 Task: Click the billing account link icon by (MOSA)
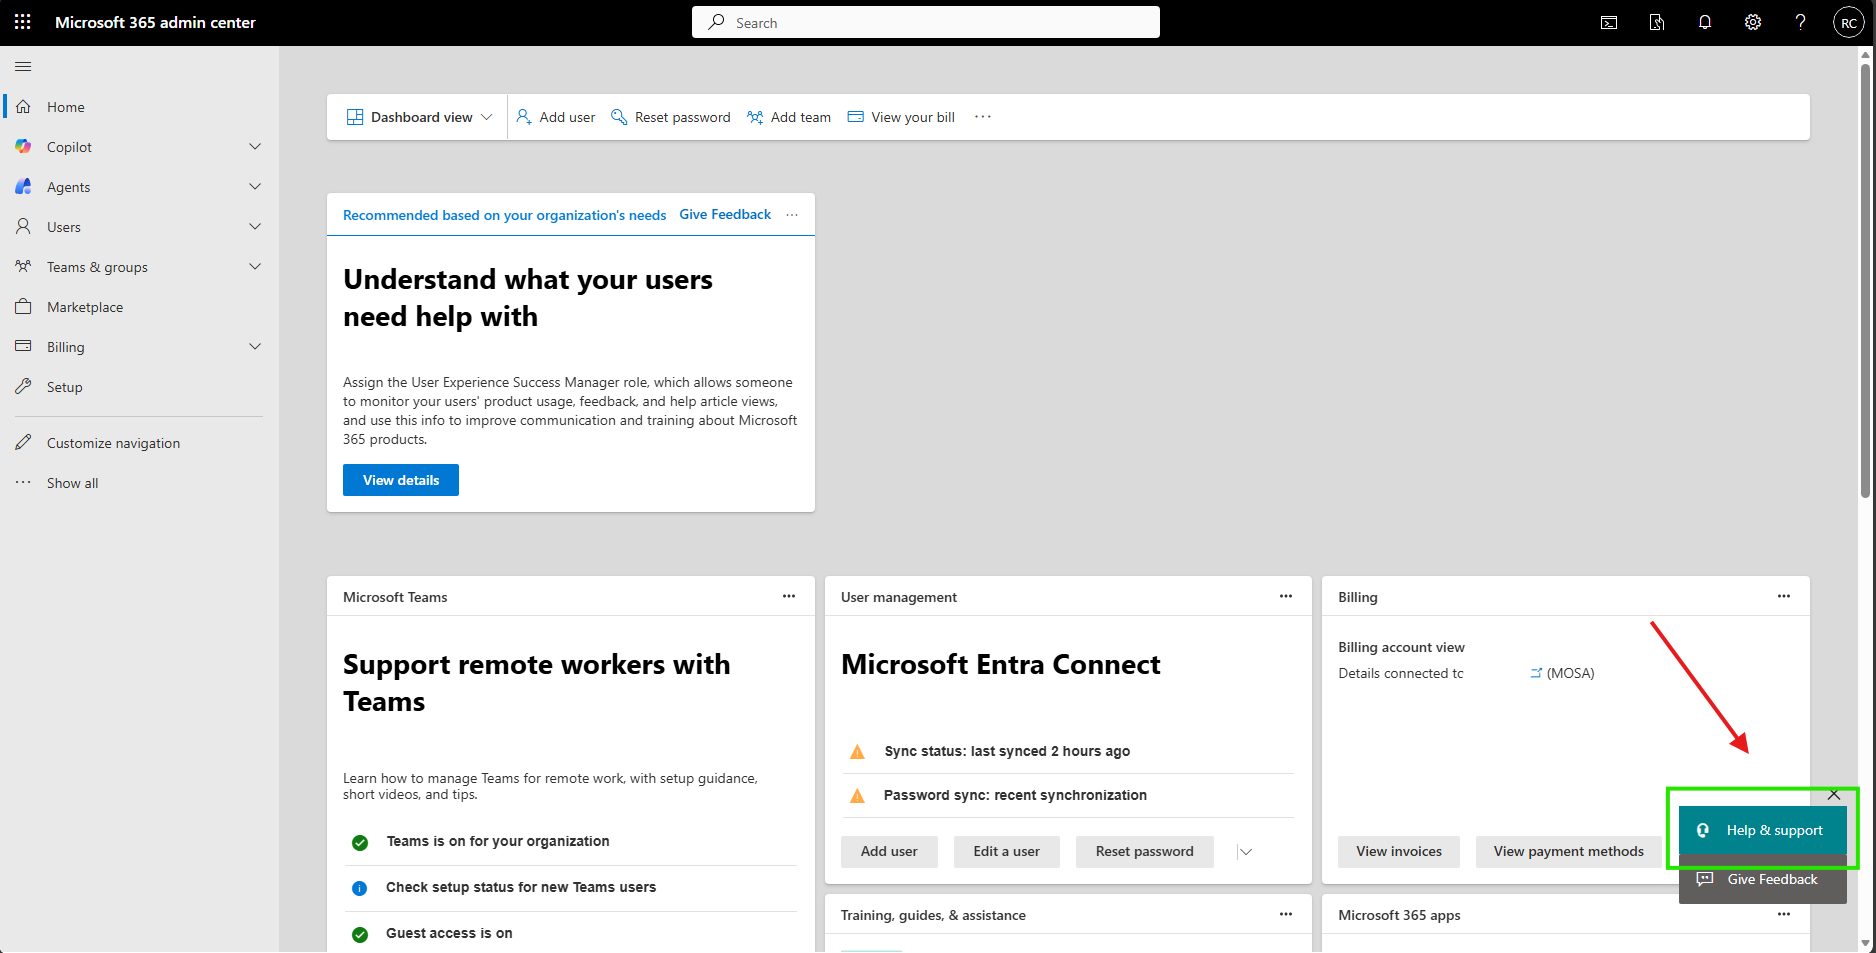(1536, 674)
